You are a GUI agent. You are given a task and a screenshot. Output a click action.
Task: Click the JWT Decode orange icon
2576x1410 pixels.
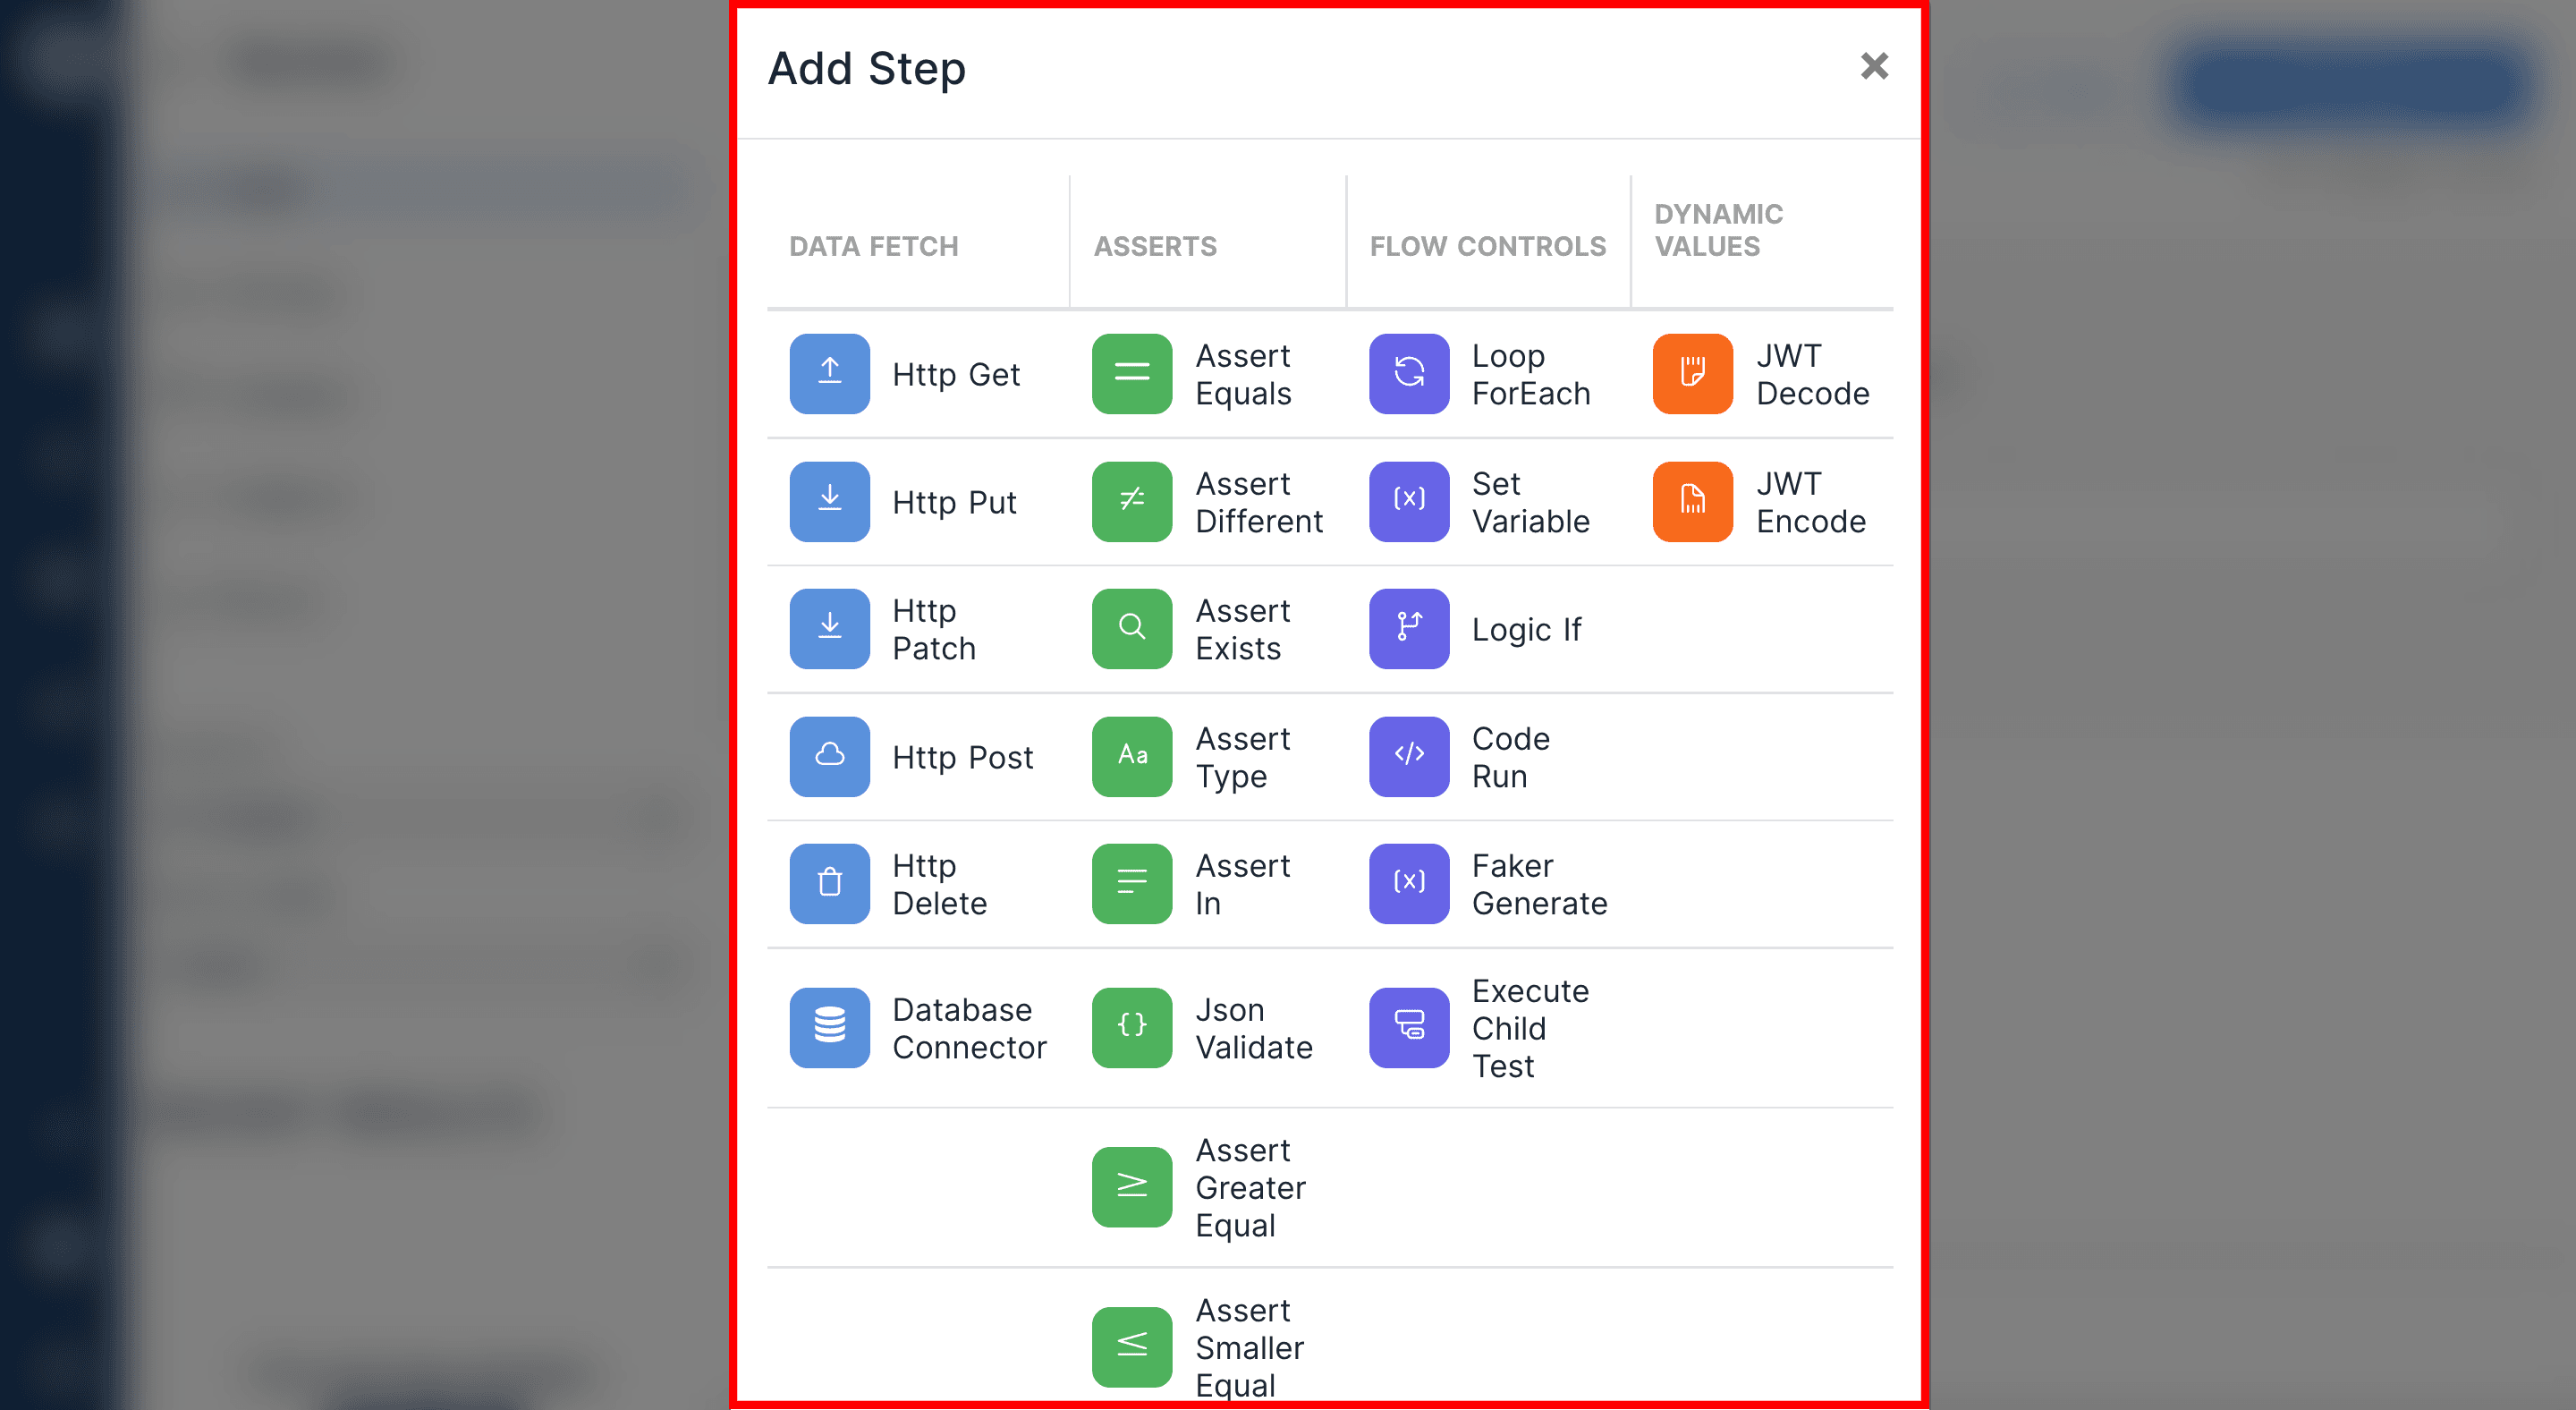(x=1692, y=373)
